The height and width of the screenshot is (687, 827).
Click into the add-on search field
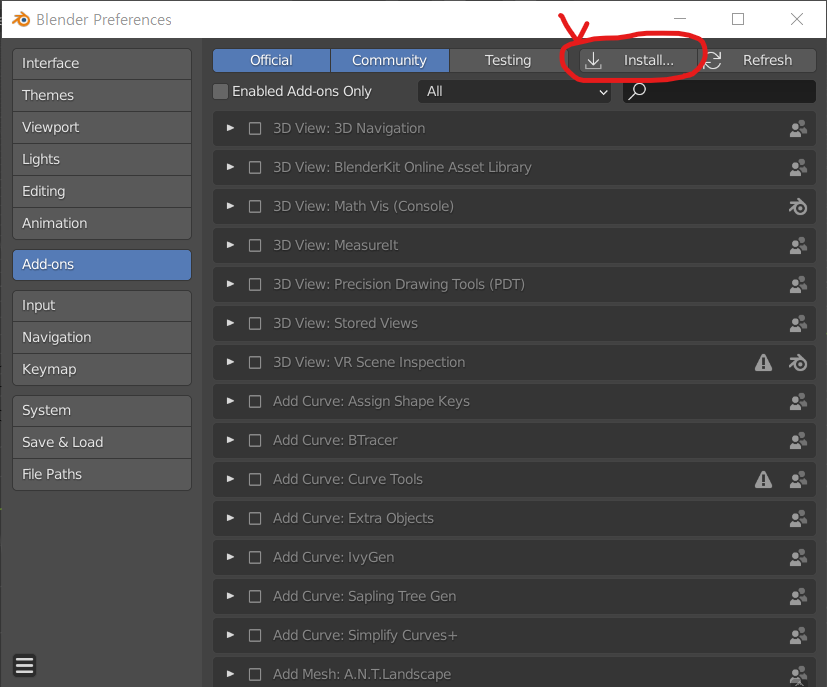pos(719,91)
